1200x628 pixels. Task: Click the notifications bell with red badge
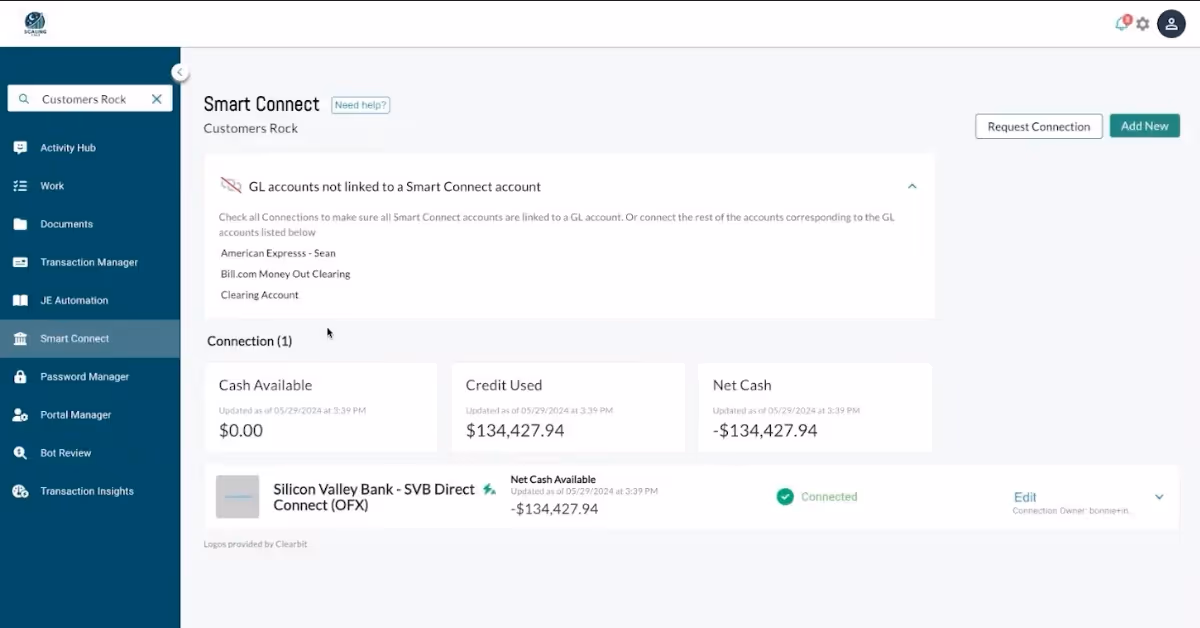click(x=1121, y=23)
